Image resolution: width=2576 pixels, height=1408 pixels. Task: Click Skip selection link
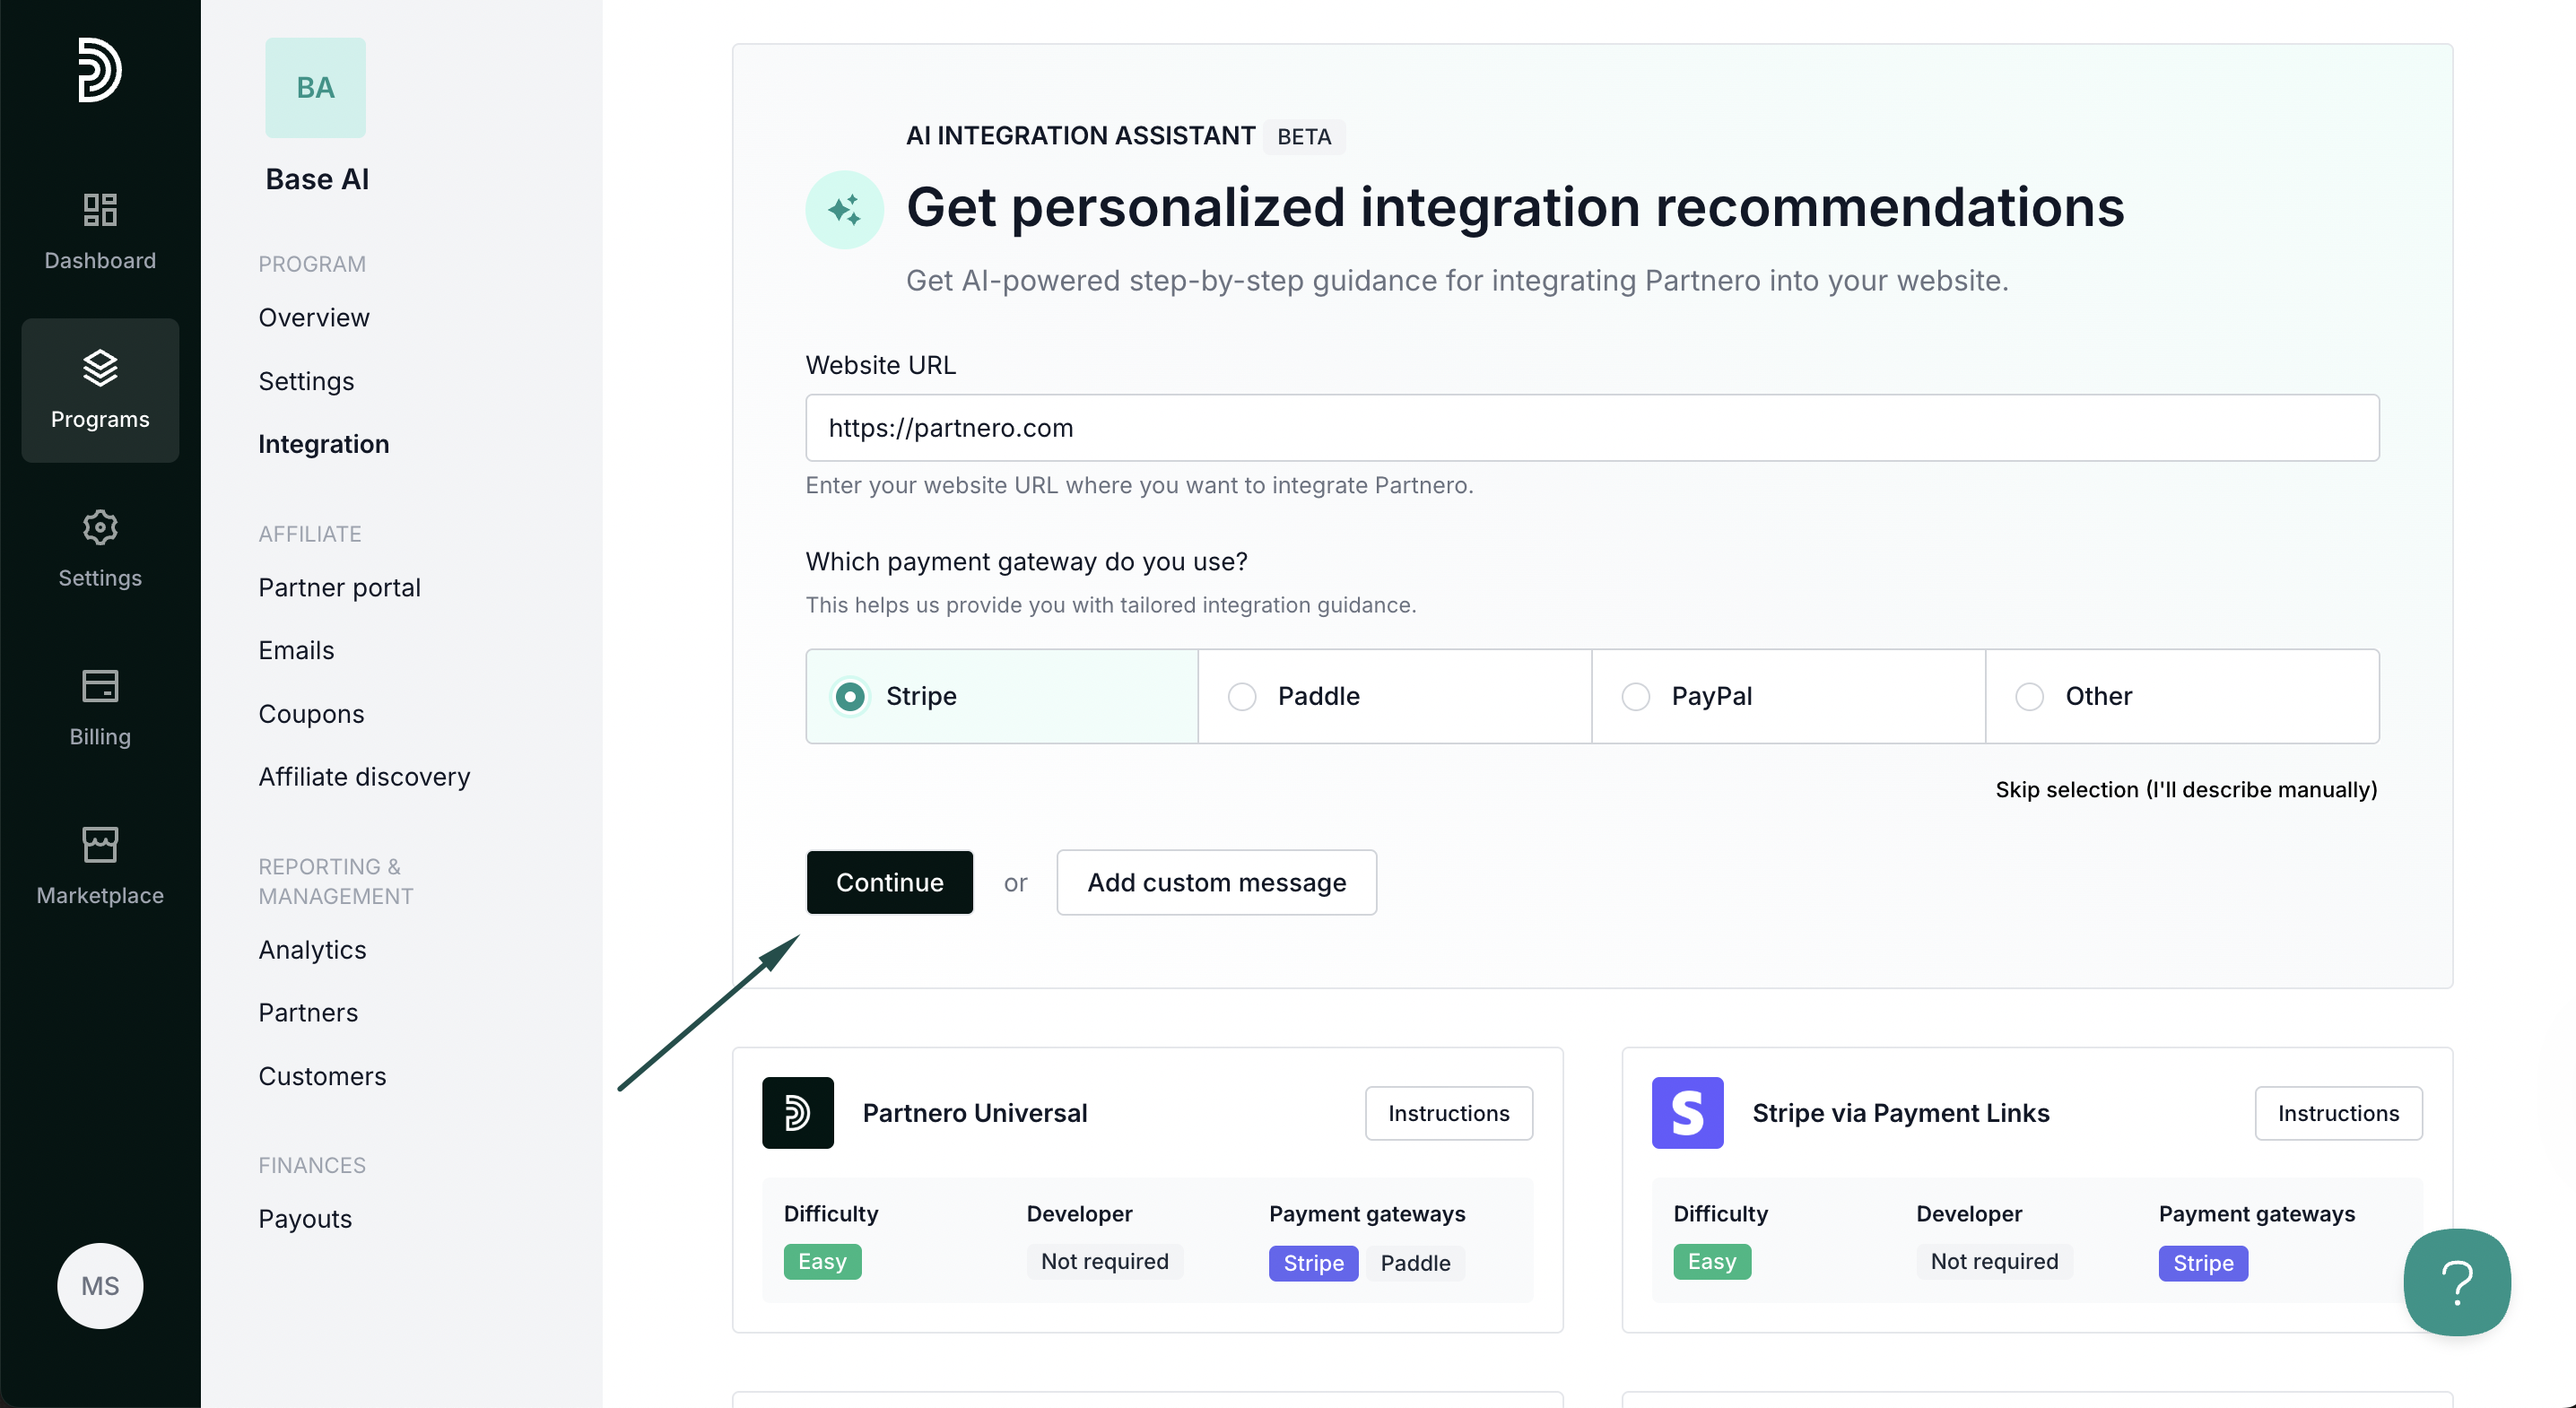(x=2186, y=790)
